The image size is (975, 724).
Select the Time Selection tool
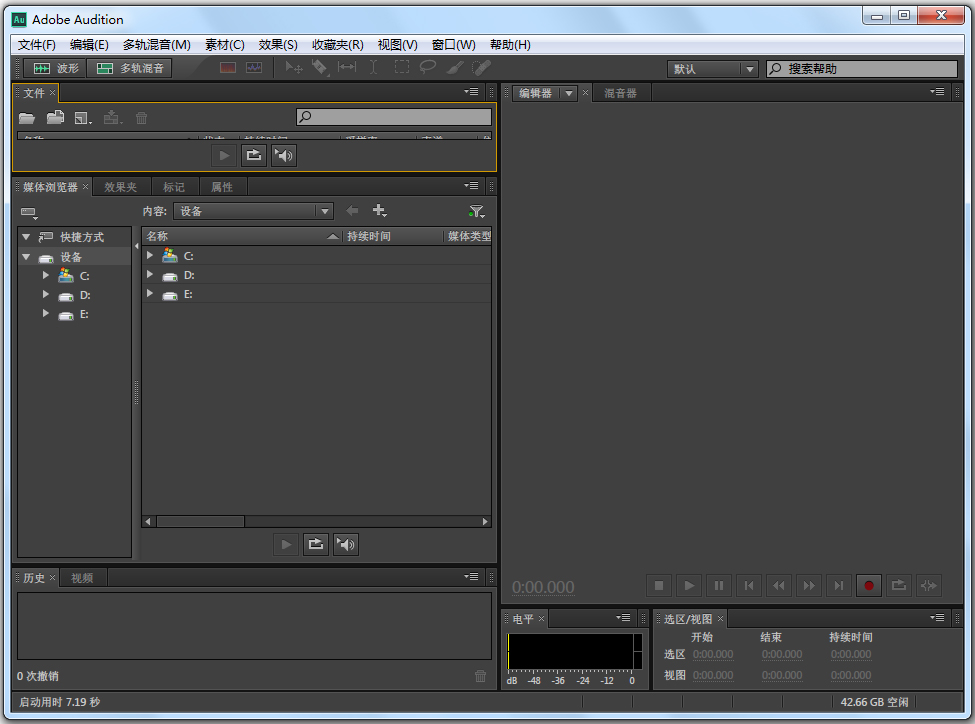pyautogui.click(x=373, y=67)
